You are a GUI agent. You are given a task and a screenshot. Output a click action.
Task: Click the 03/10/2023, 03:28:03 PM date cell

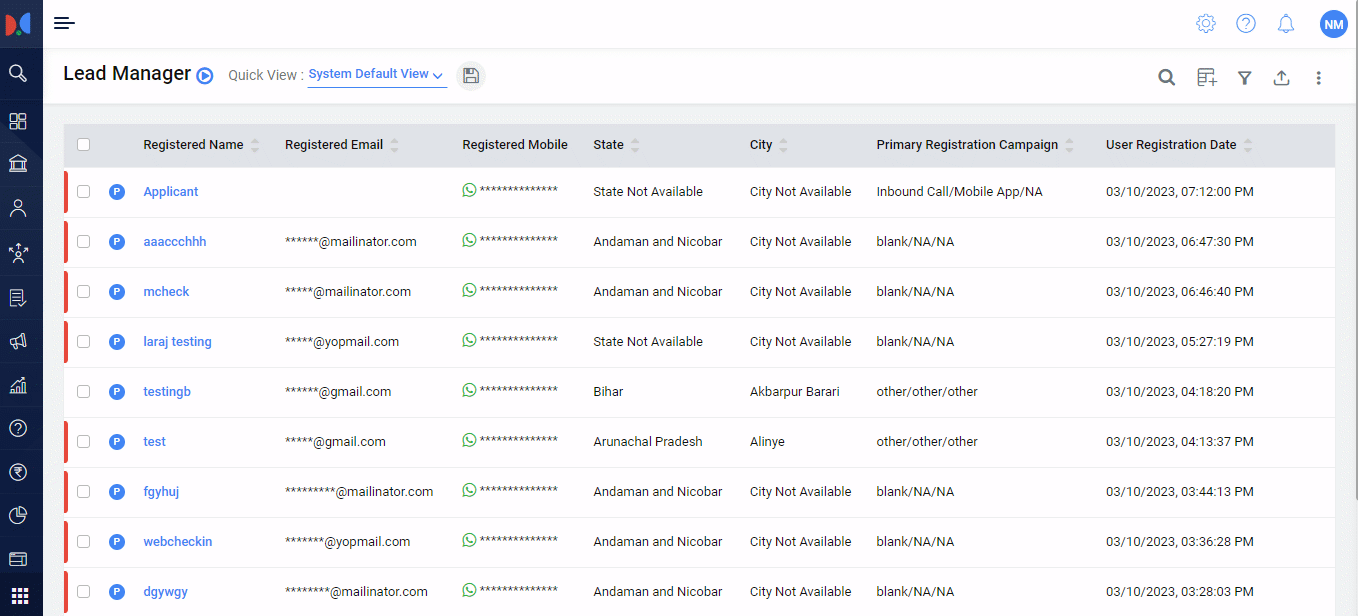coord(1180,592)
